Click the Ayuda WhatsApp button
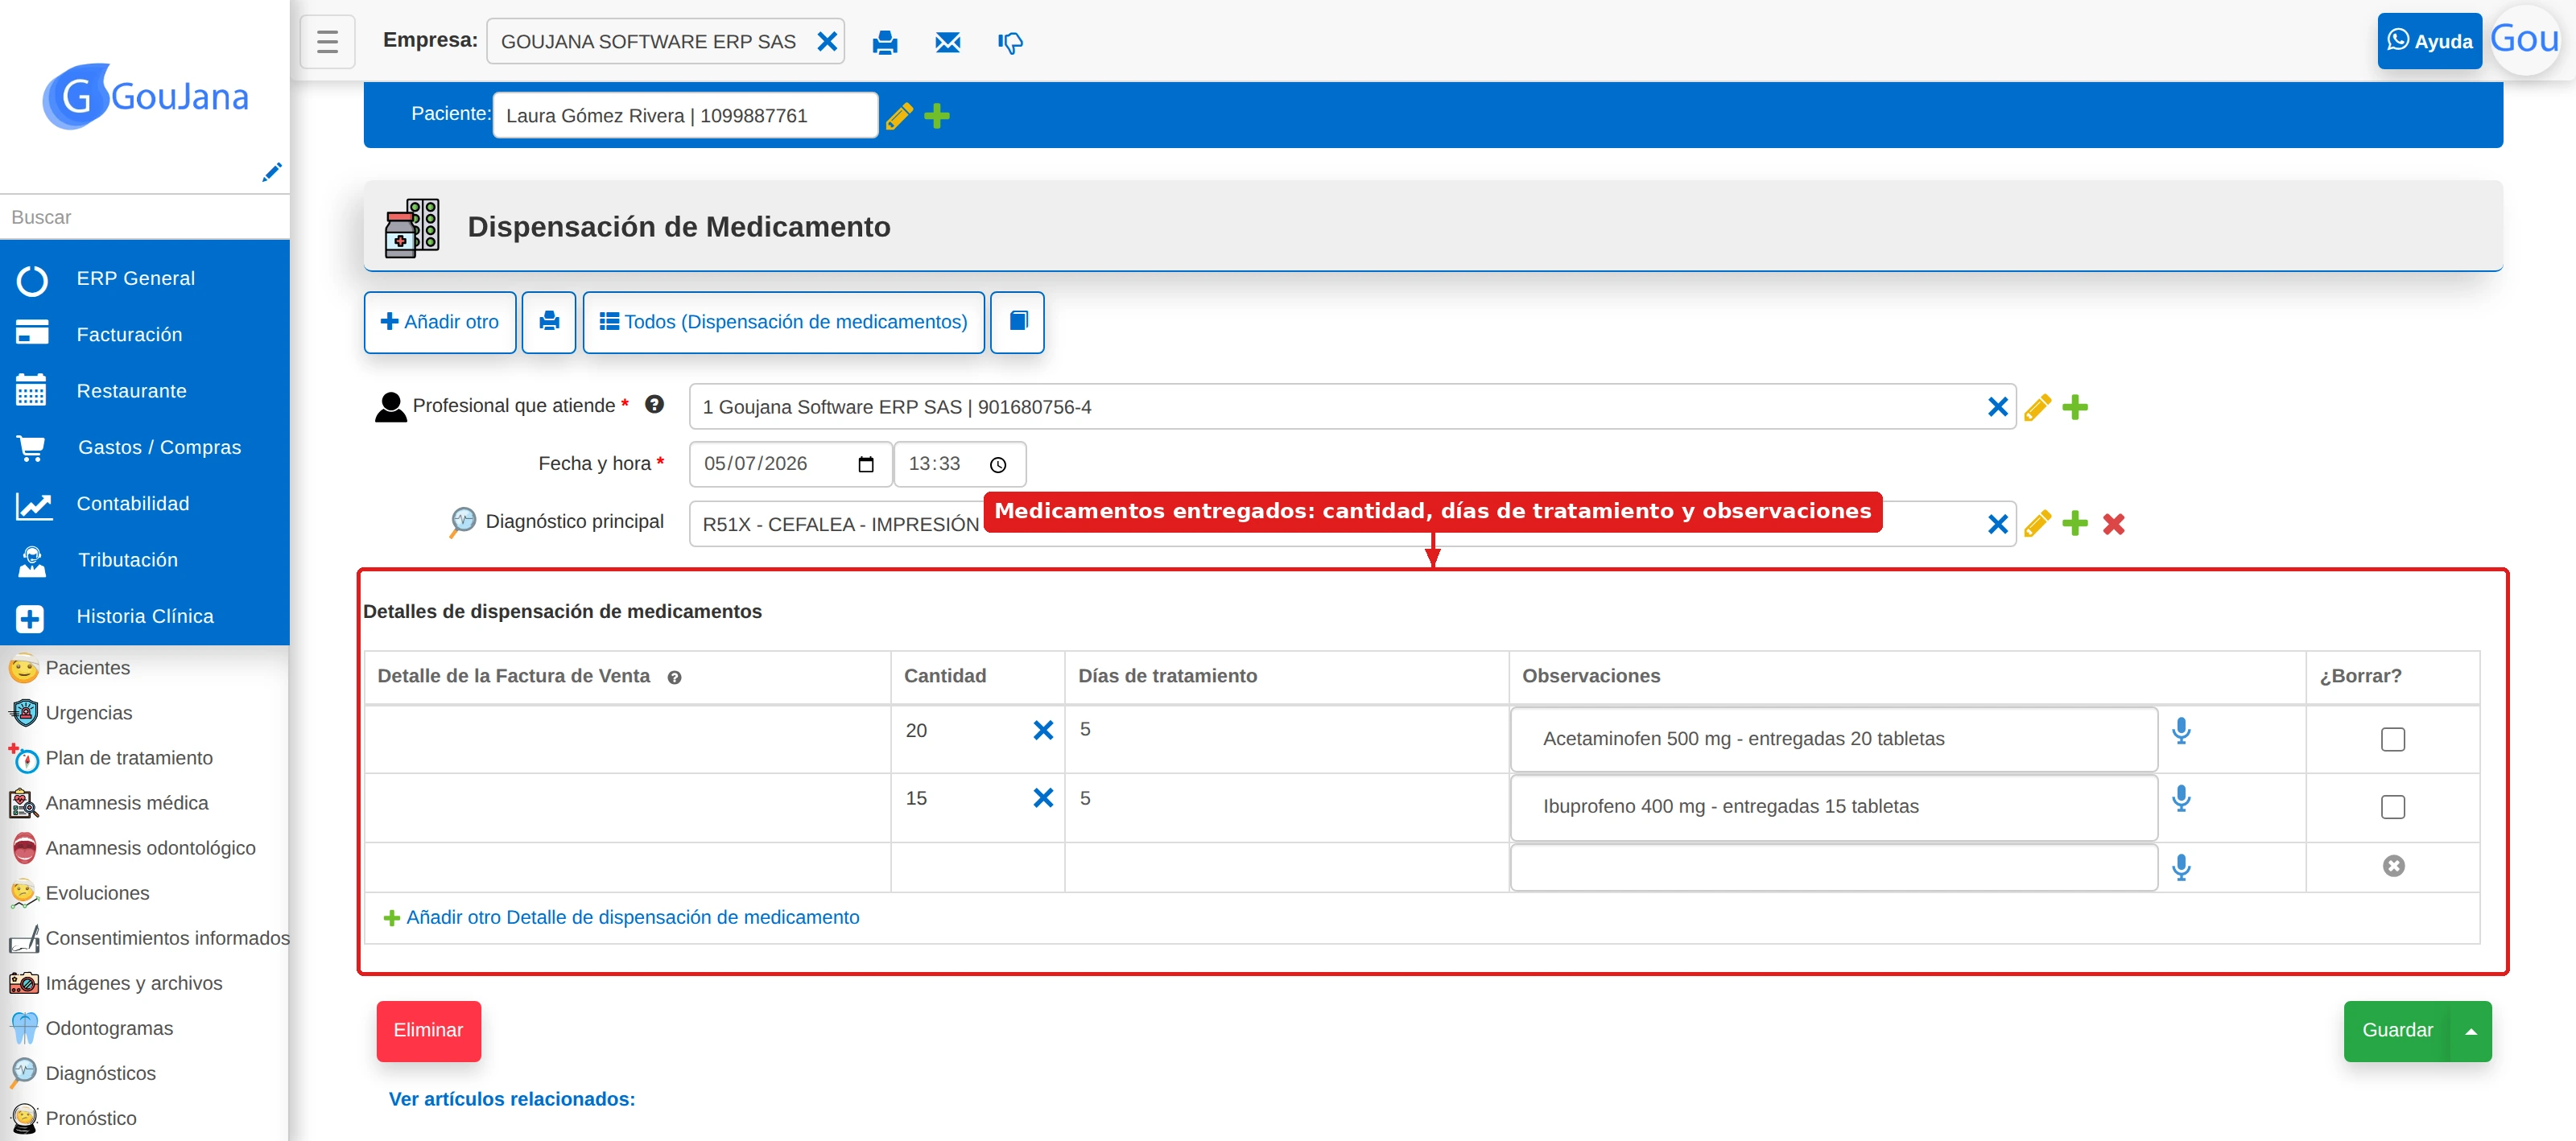Viewport: 2576px width, 1141px height. [2429, 41]
